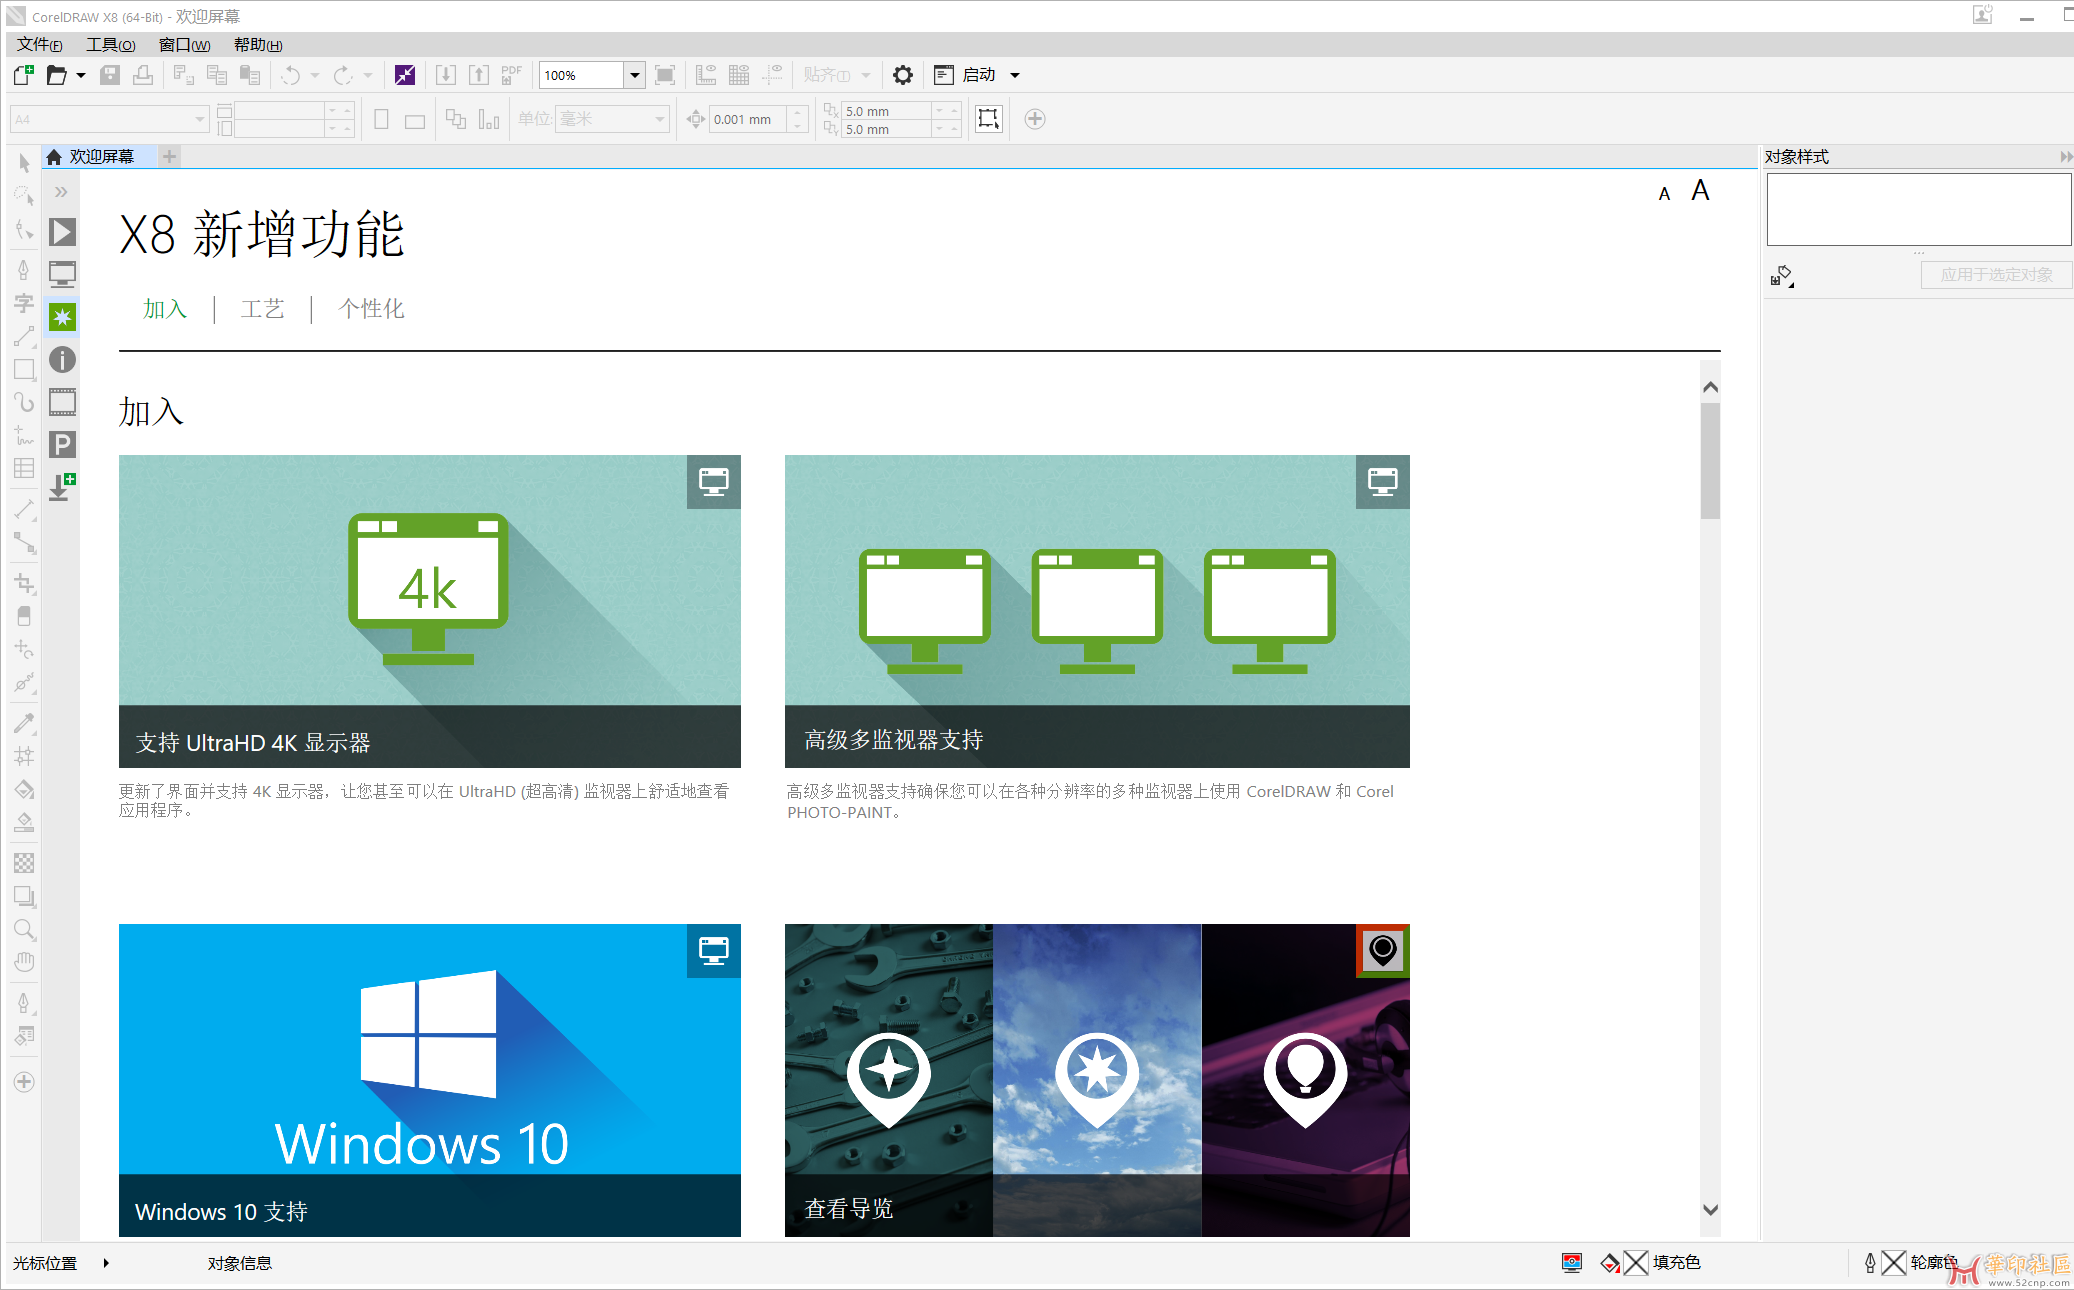Switch to the smaller text size A

tap(1664, 194)
